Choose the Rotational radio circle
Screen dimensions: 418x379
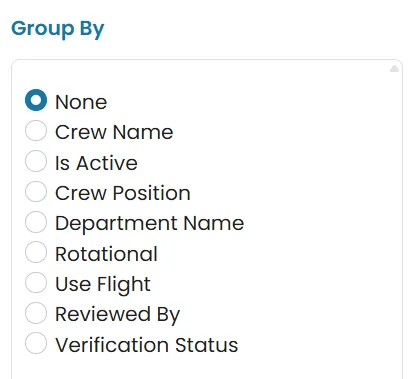click(36, 252)
